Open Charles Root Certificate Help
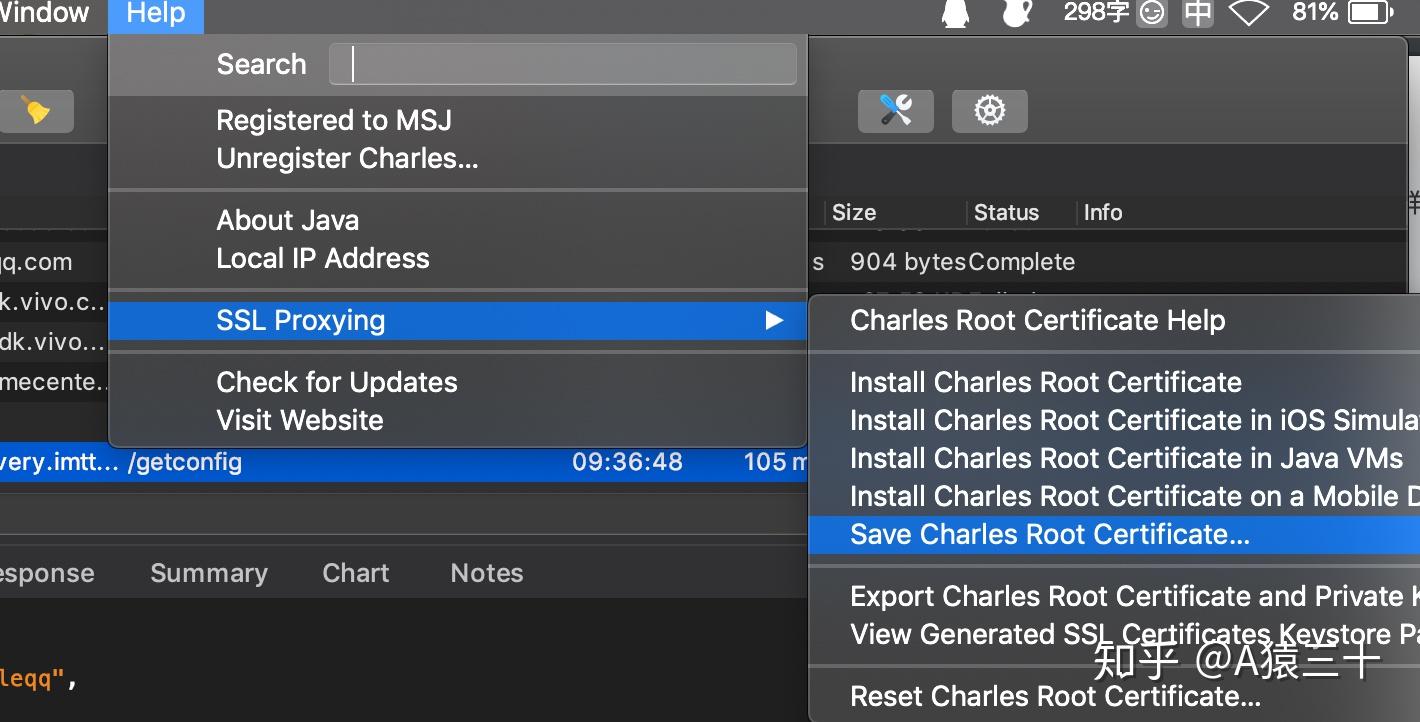Screen dimensions: 1420x722 [1114, 320]
